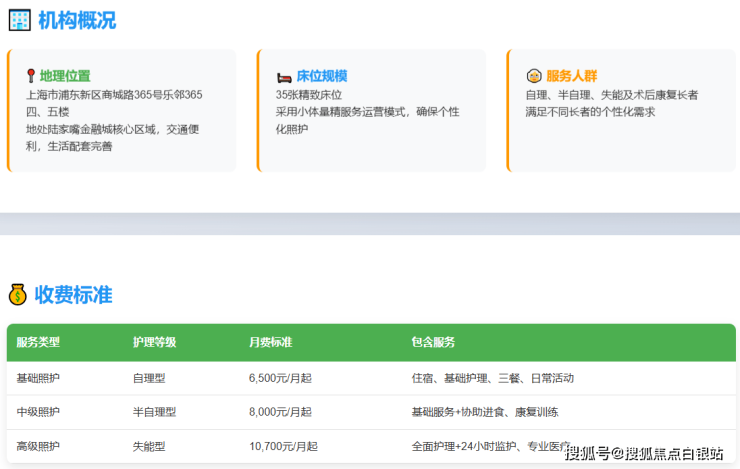Click the money bag icon beside 收费标准
The height and width of the screenshot is (469, 740).
coord(18,295)
